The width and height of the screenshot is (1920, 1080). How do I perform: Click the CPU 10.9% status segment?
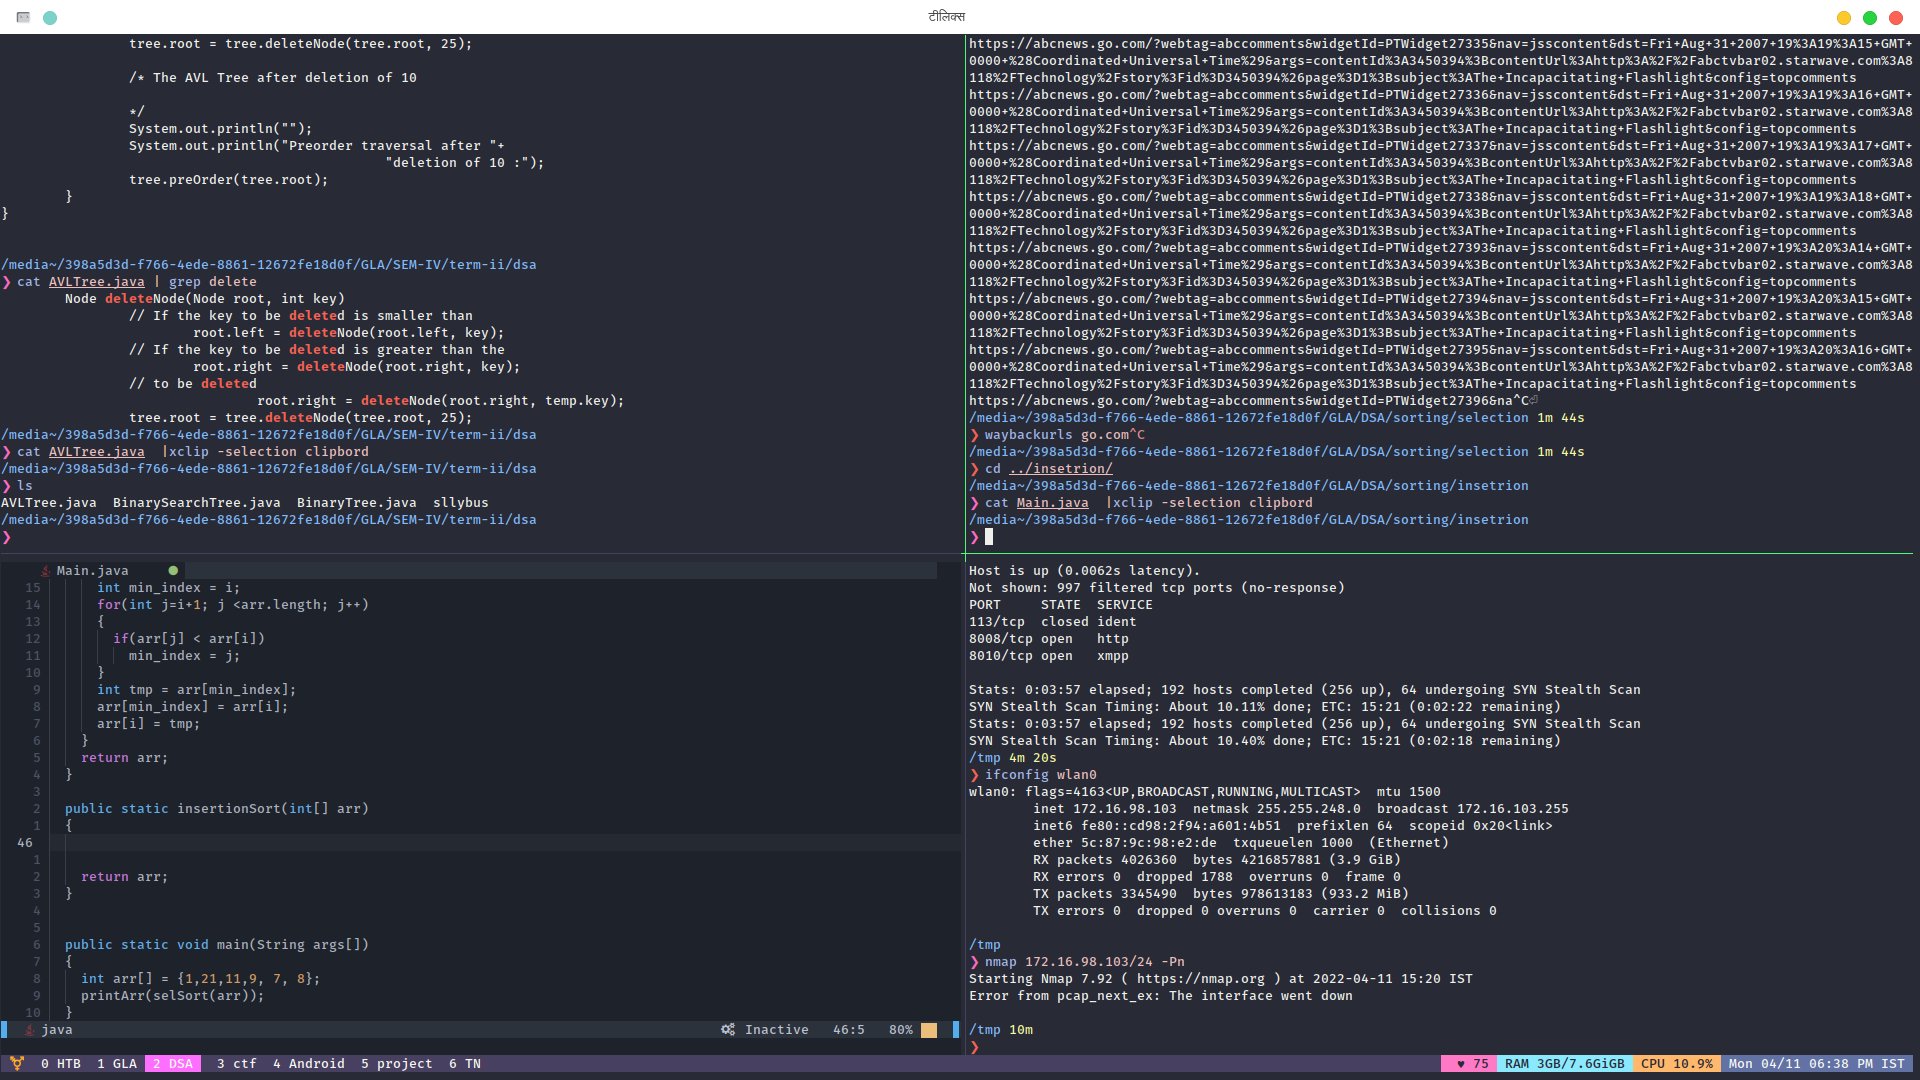click(1676, 1064)
